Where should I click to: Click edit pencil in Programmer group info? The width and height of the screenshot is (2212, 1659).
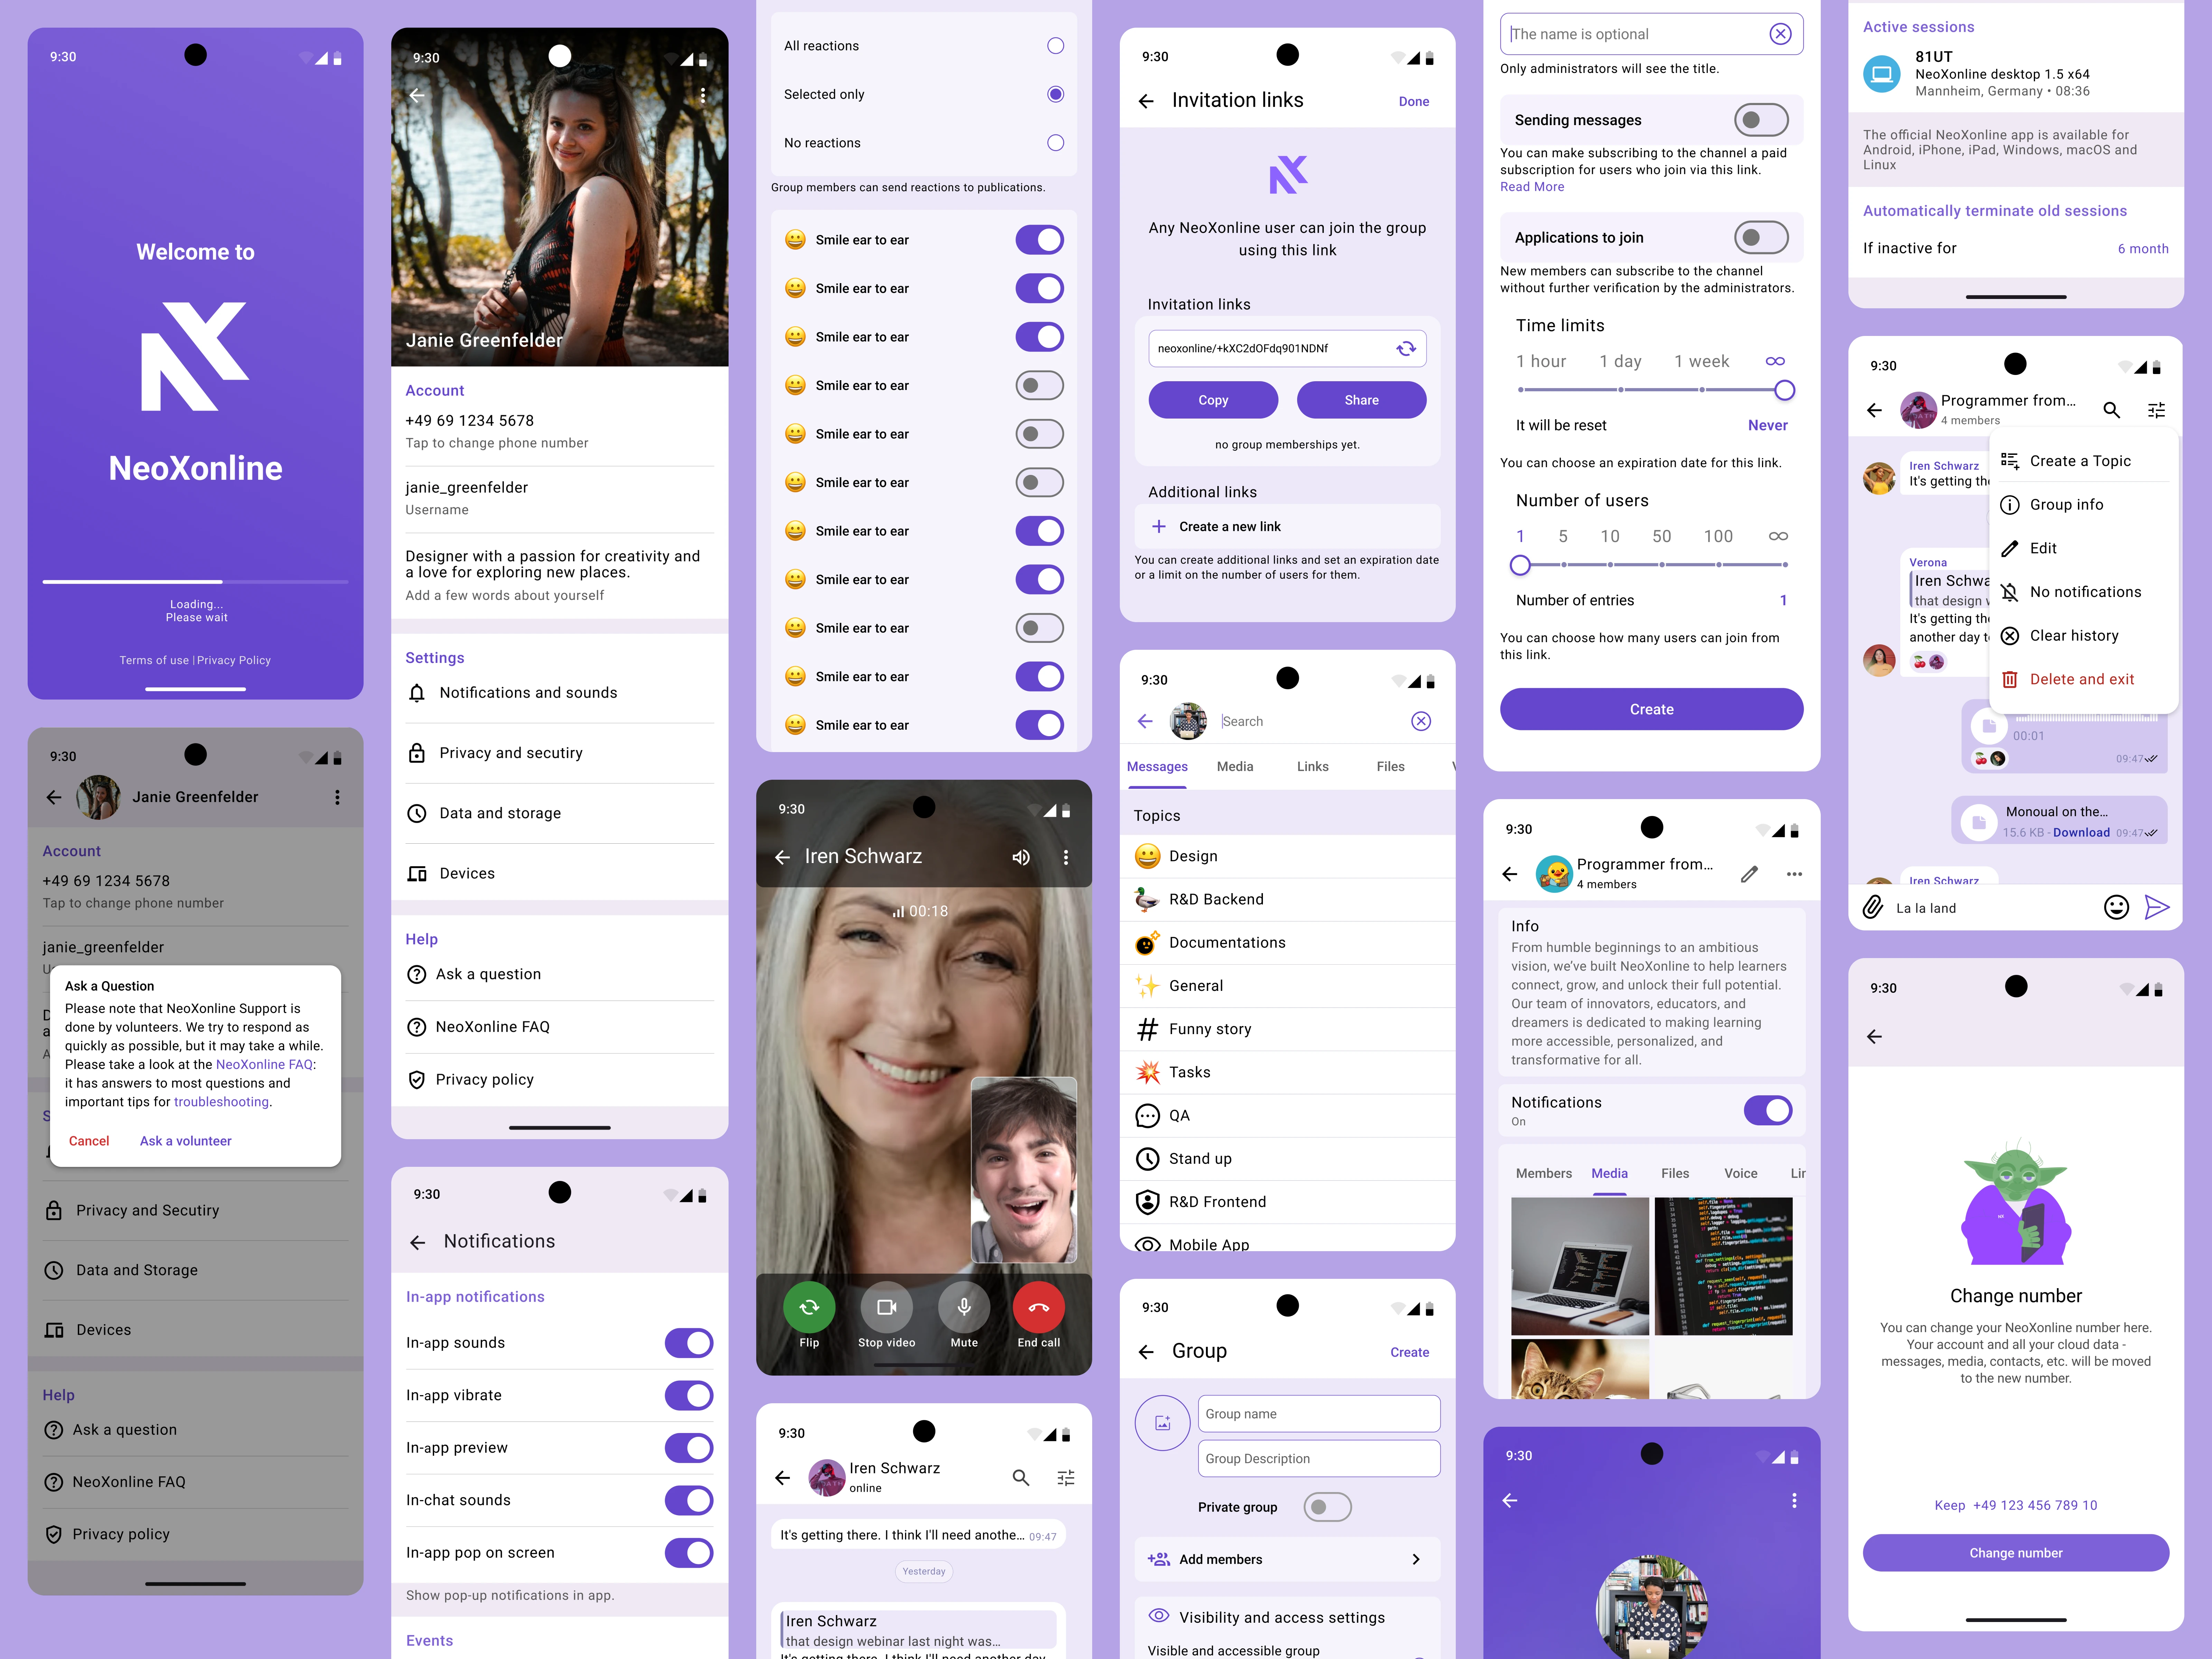[1749, 874]
